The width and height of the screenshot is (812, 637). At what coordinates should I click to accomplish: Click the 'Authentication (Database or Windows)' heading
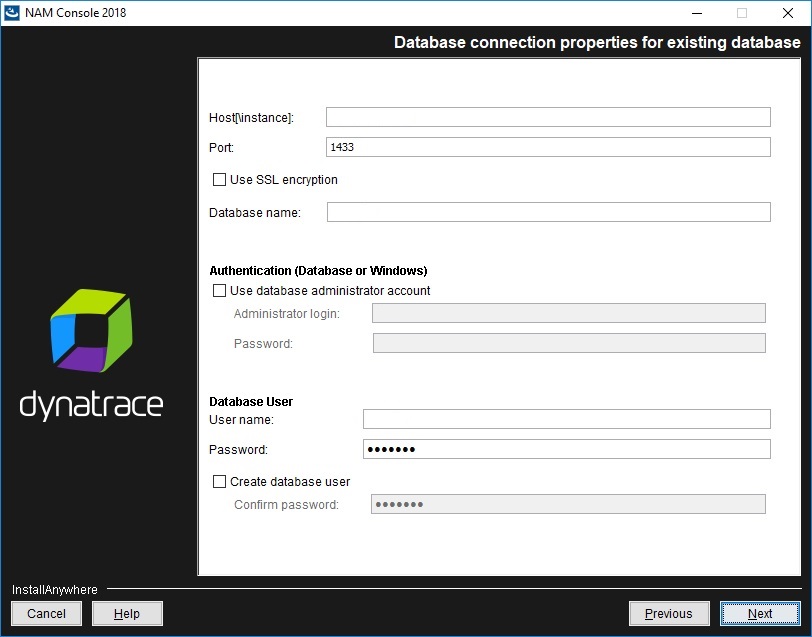pyautogui.click(x=318, y=271)
